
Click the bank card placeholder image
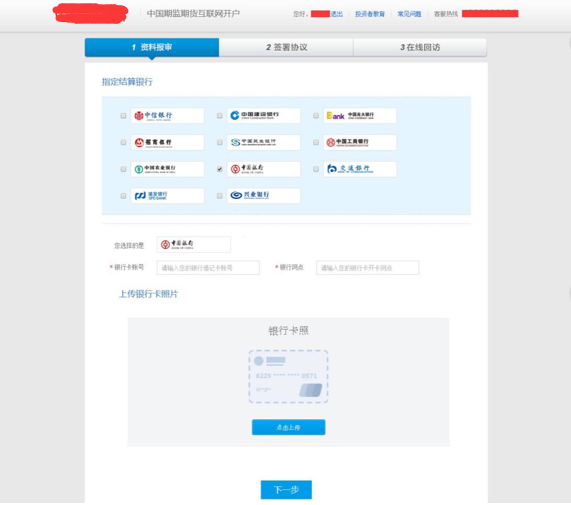pos(288,376)
